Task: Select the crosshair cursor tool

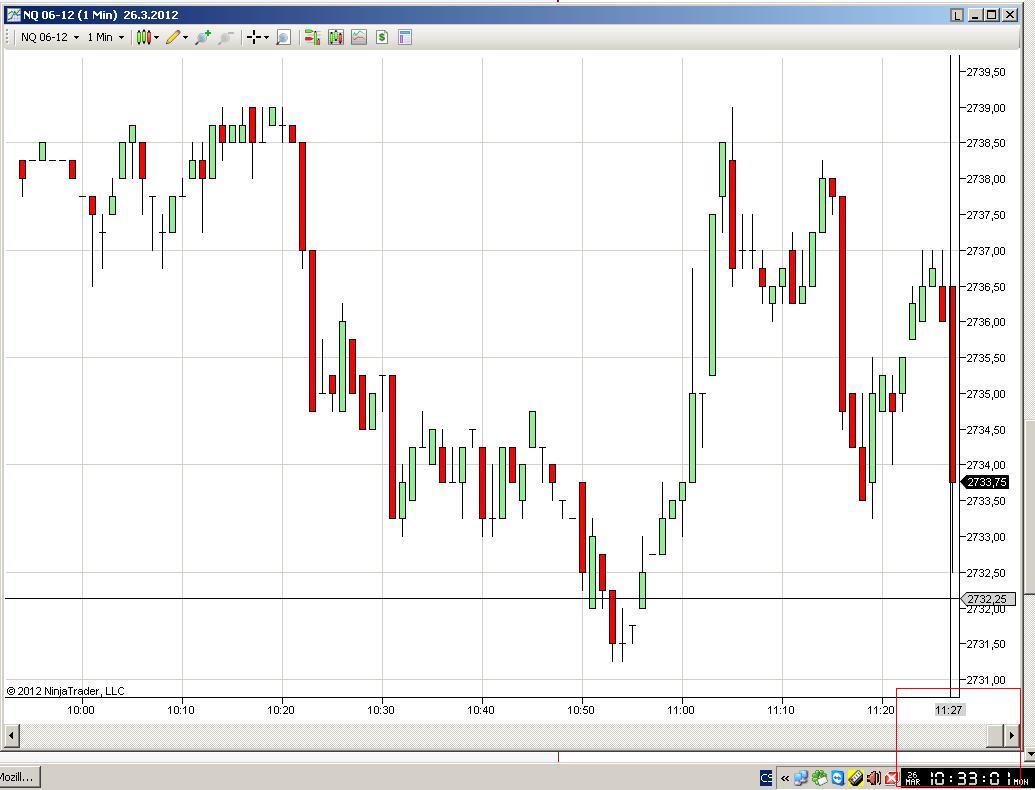Action: pyautogui.click(x=253, y=38)
